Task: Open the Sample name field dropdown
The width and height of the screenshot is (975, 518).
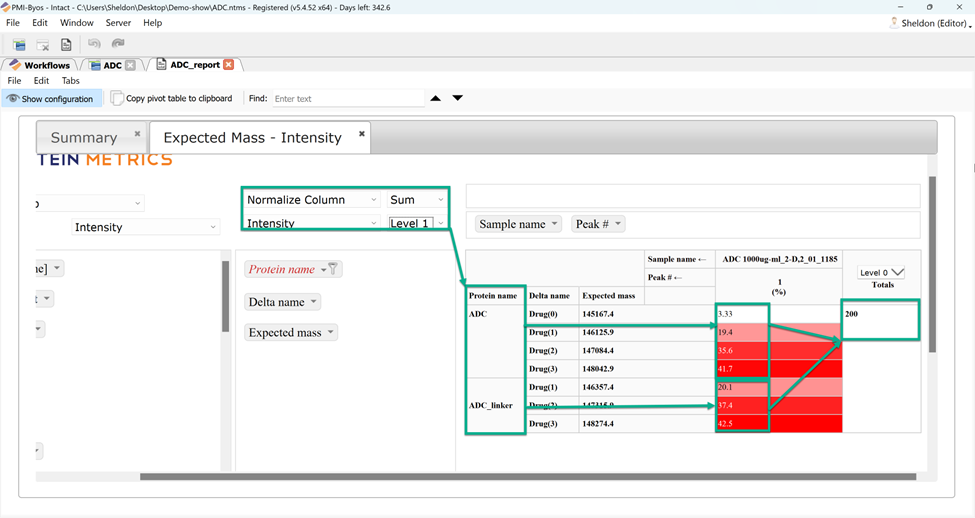Action: (x=518, y=224)
